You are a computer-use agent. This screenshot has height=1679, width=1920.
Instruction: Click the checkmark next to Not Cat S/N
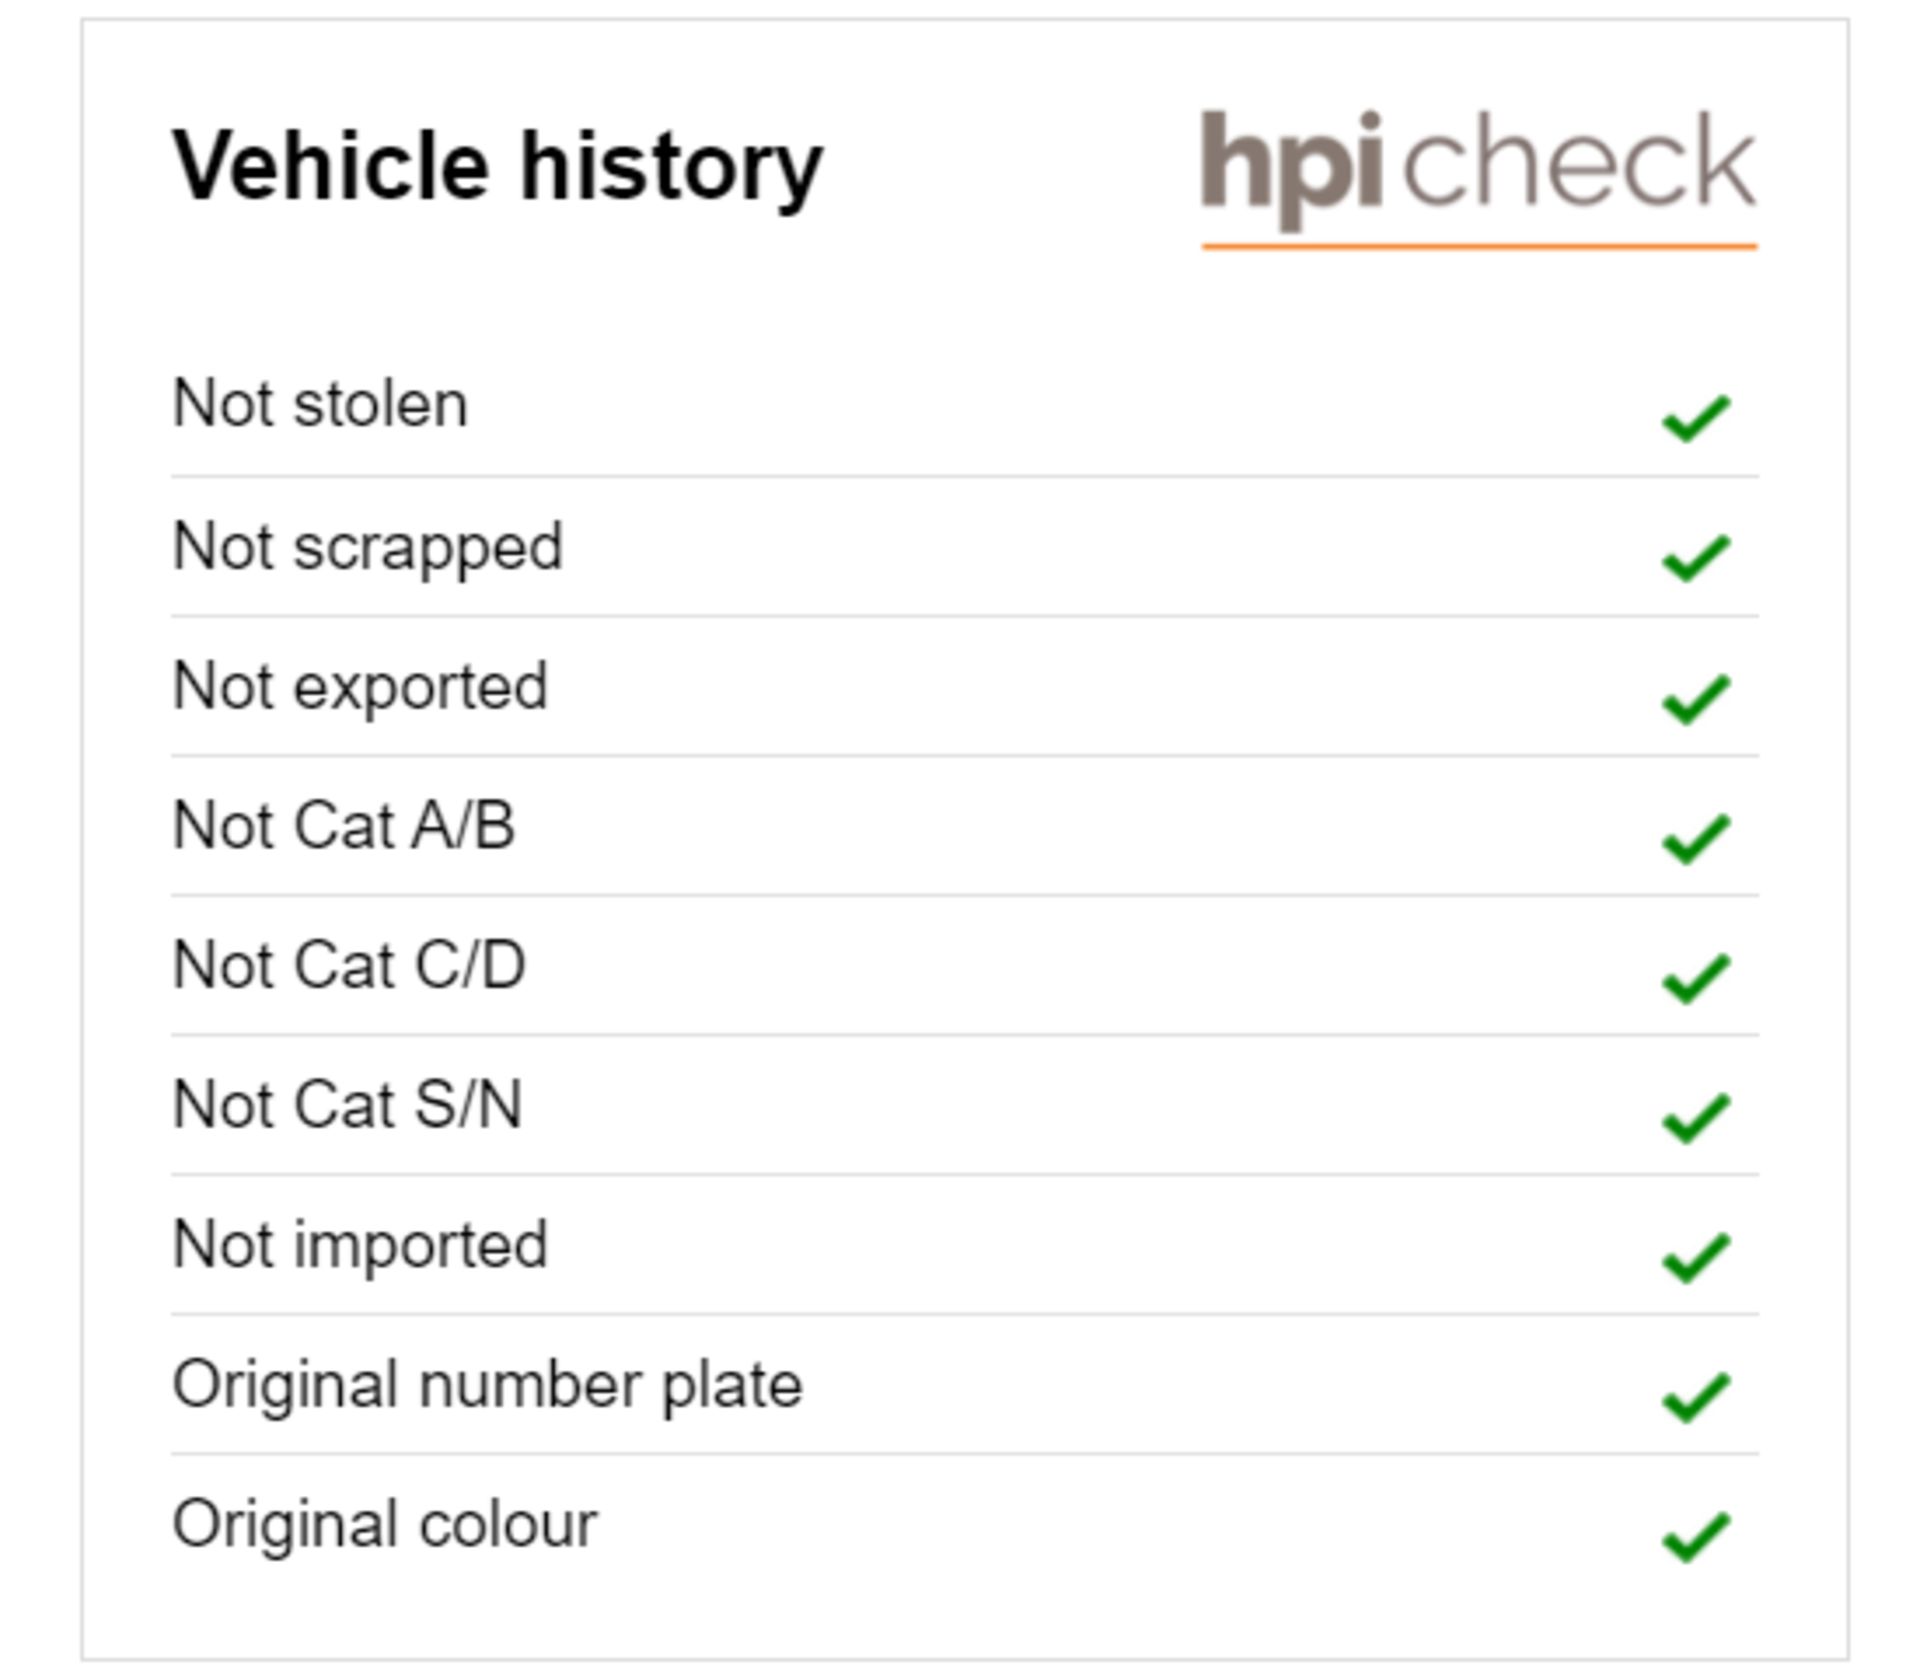pos(1695,1117)
